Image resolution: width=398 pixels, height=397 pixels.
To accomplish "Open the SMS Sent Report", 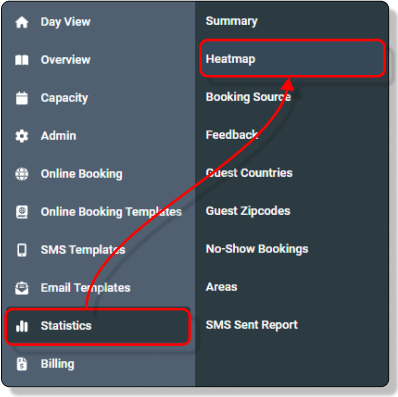I will (x=252, y=325).
